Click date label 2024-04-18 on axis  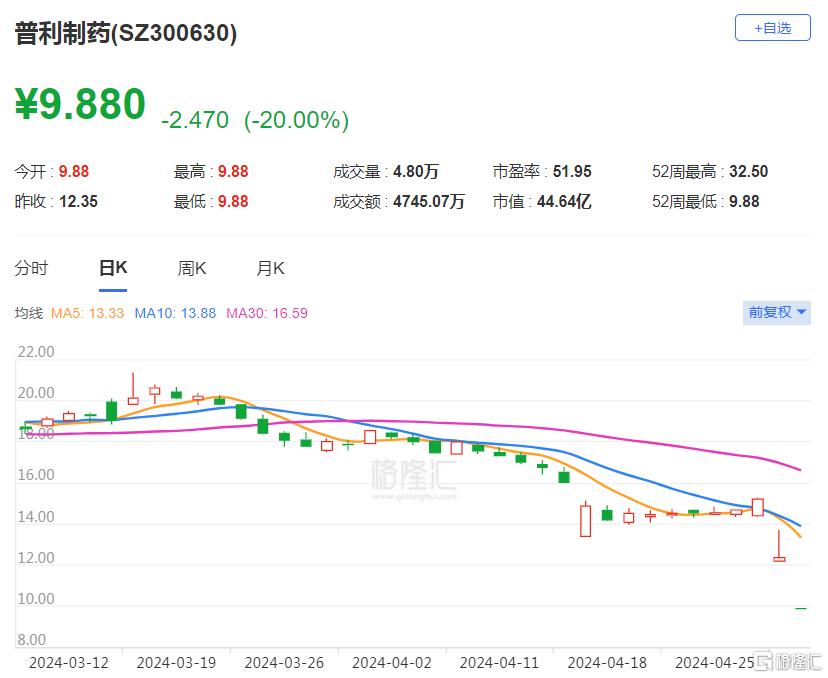pyautogui.click(x=607, y=662)
